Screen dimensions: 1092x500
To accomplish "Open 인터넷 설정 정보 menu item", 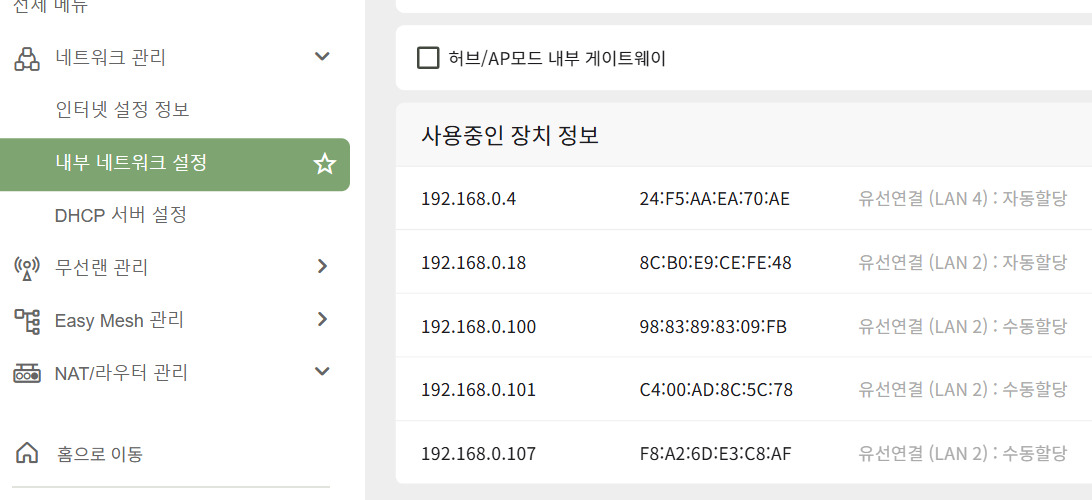I will (122, 110).
